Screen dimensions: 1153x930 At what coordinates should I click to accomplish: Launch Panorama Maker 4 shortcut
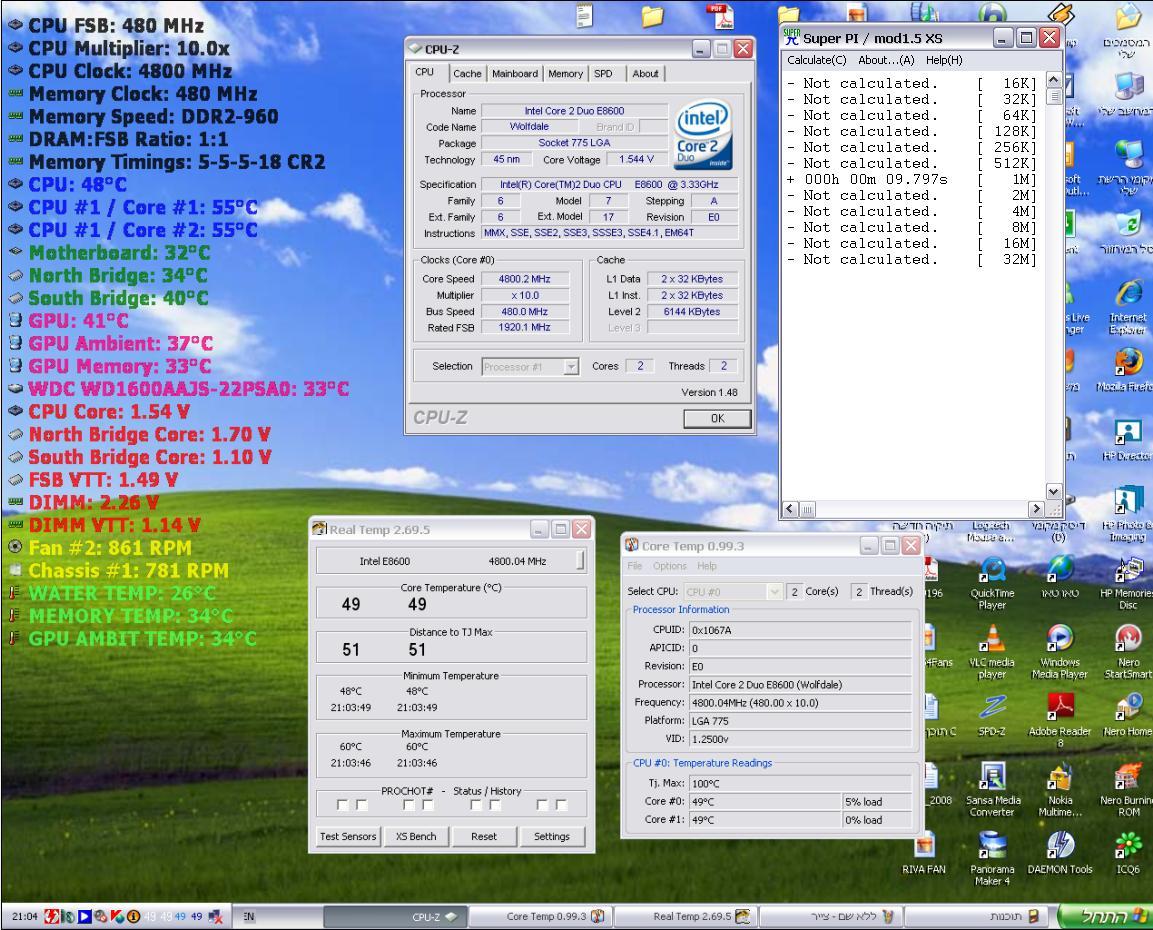click(992, 858)
